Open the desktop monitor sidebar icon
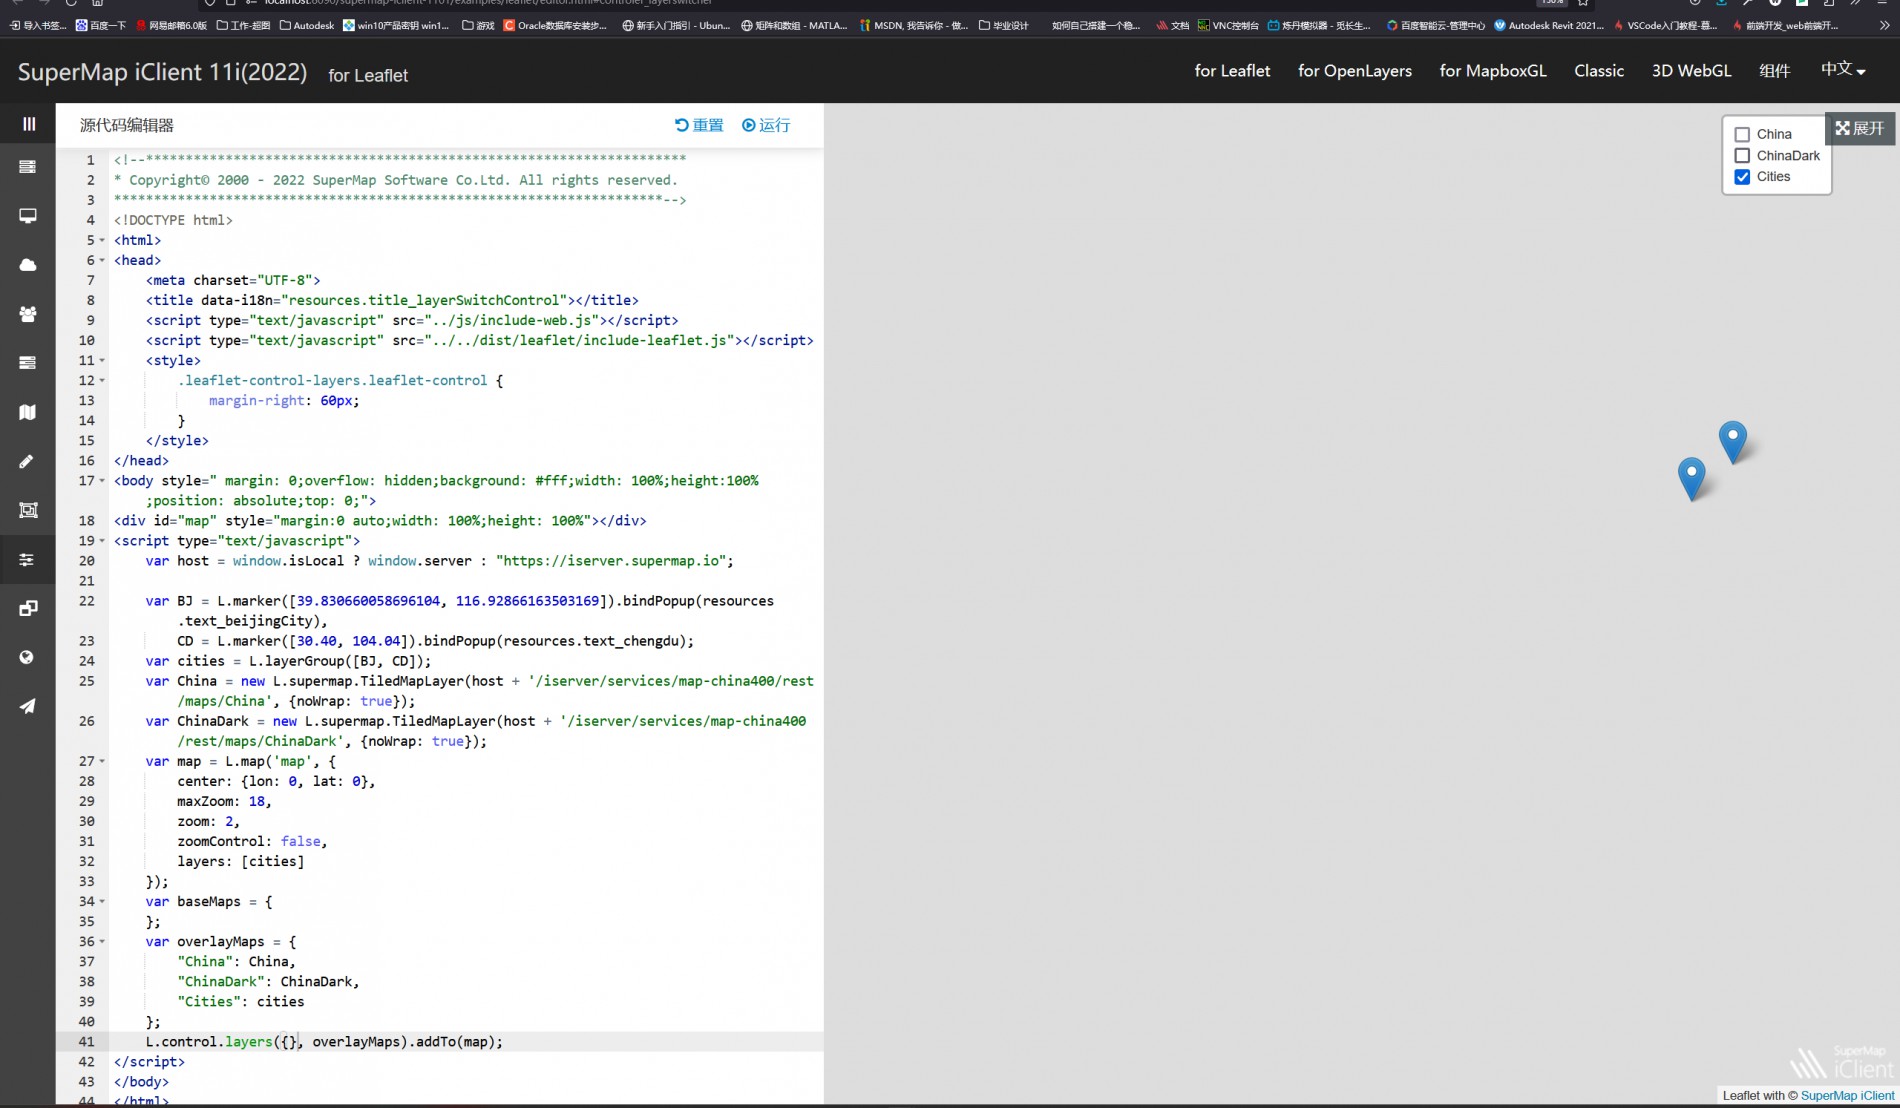The height and width of the screenshot is (1108, 1900). [x=28, y=216]
